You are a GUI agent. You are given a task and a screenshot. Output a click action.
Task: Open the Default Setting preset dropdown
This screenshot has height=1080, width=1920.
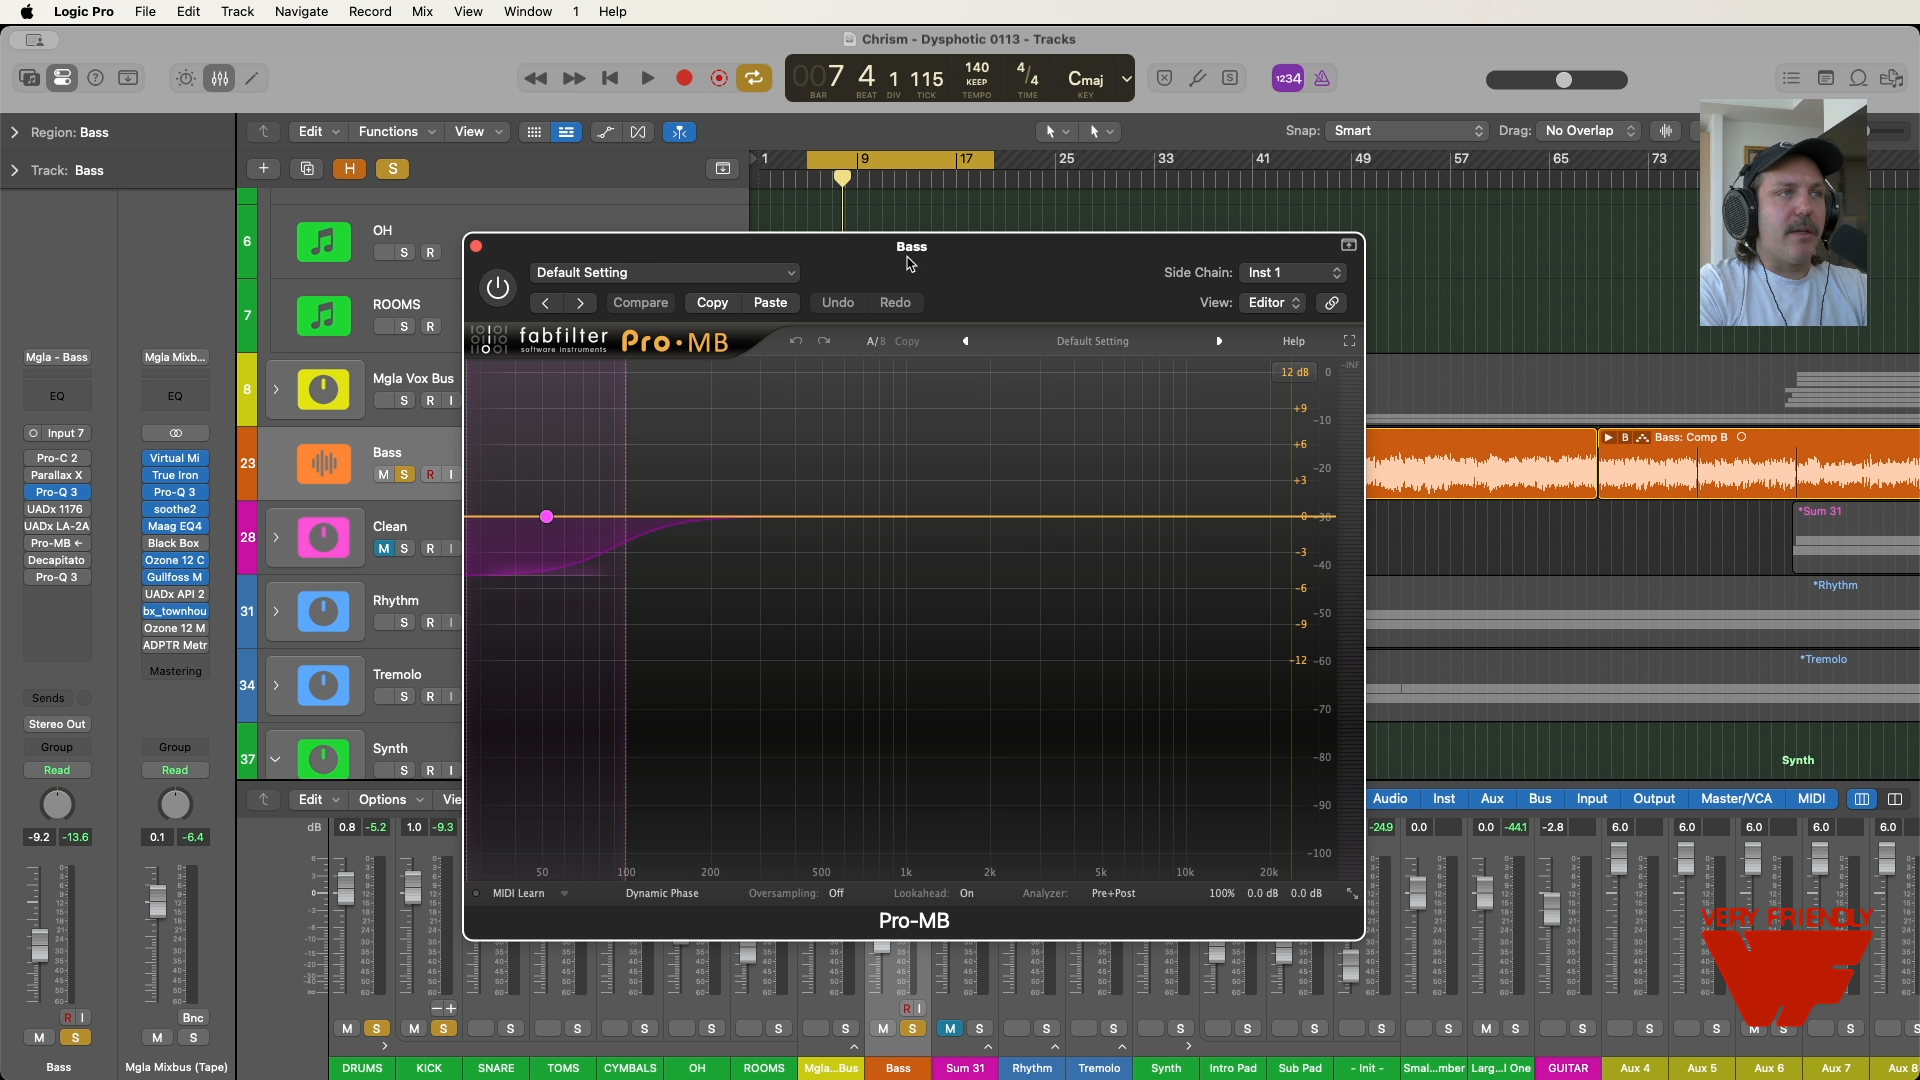pos(664,273)
